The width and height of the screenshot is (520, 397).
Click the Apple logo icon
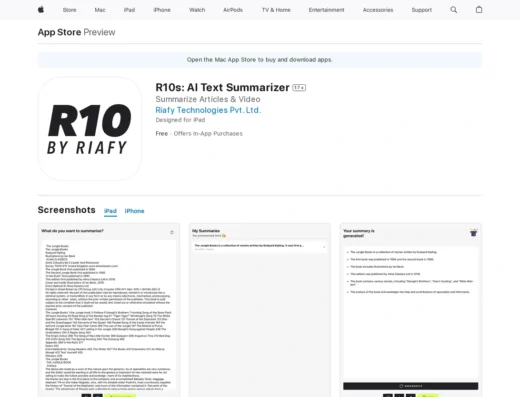[41, 10]
